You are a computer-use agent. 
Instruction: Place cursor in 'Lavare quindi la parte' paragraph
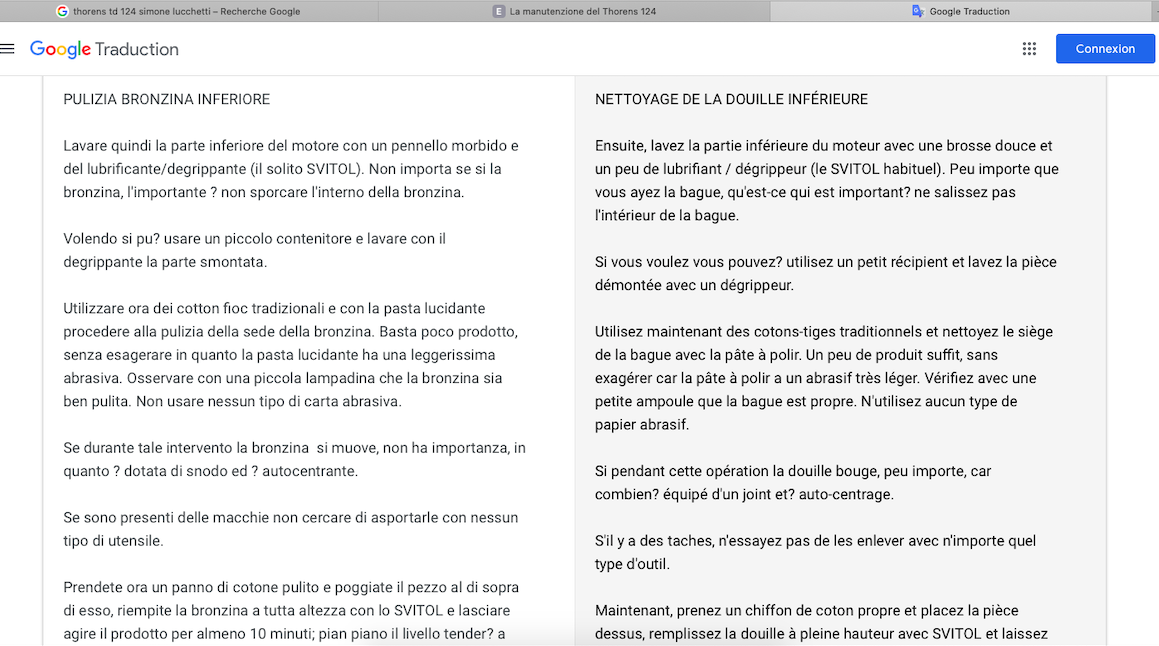pos(290,169)
